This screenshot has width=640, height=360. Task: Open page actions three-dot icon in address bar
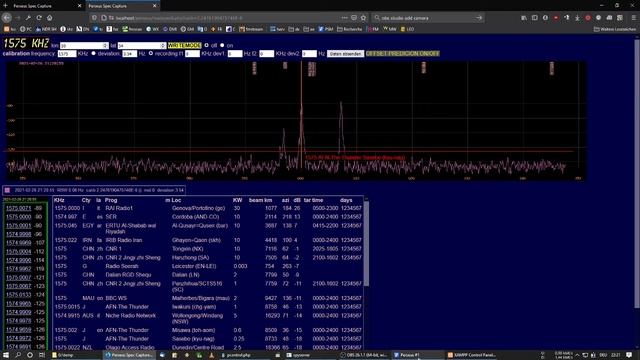[x=344, y=18]
